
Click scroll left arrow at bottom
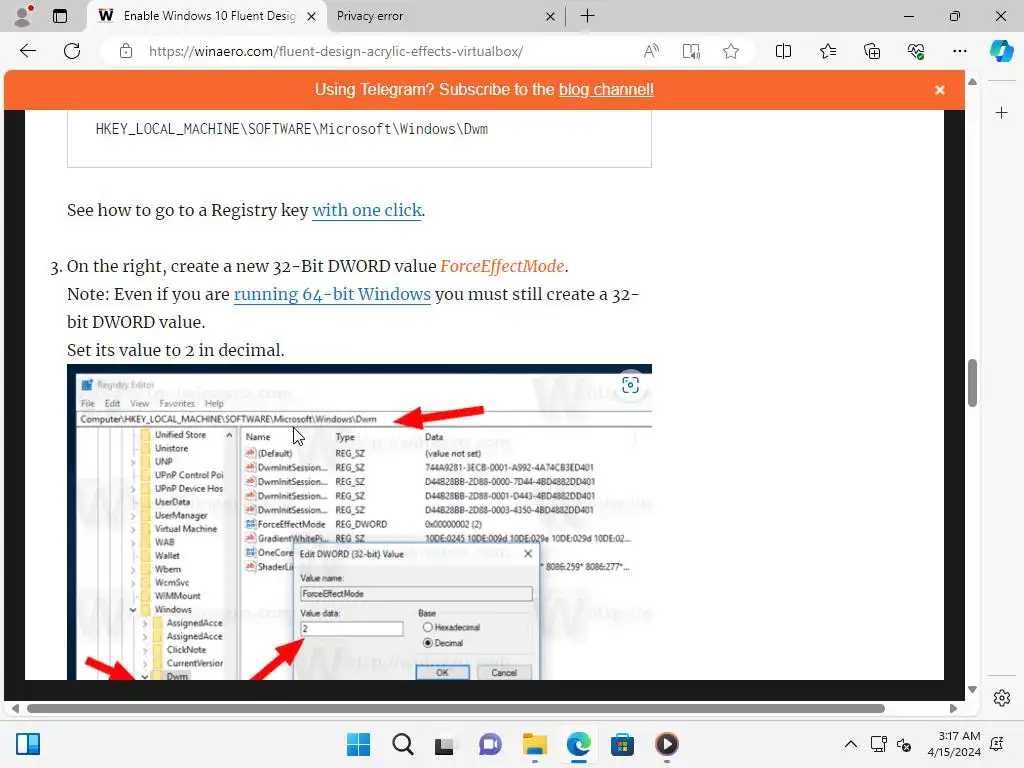click(x=15, y=709)
